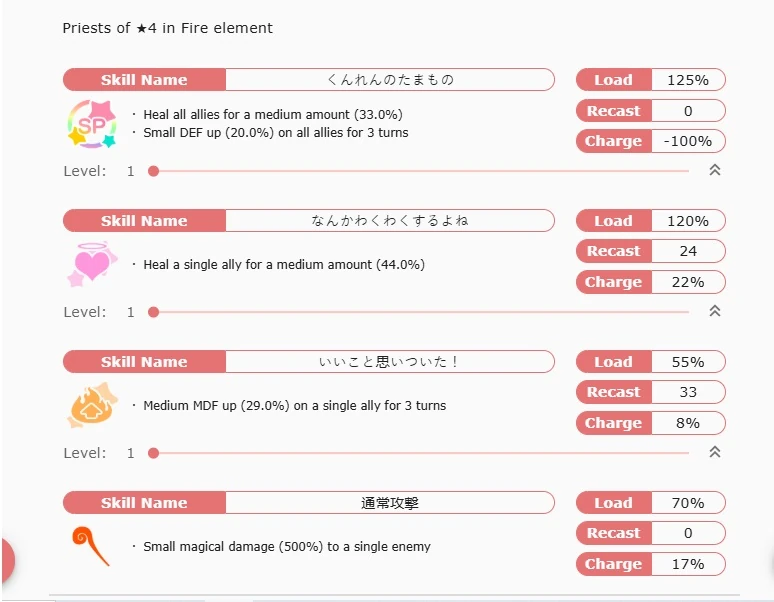Click the Load 55% value box
Viewport: 774px width, 602px height.
pos(688,362)
